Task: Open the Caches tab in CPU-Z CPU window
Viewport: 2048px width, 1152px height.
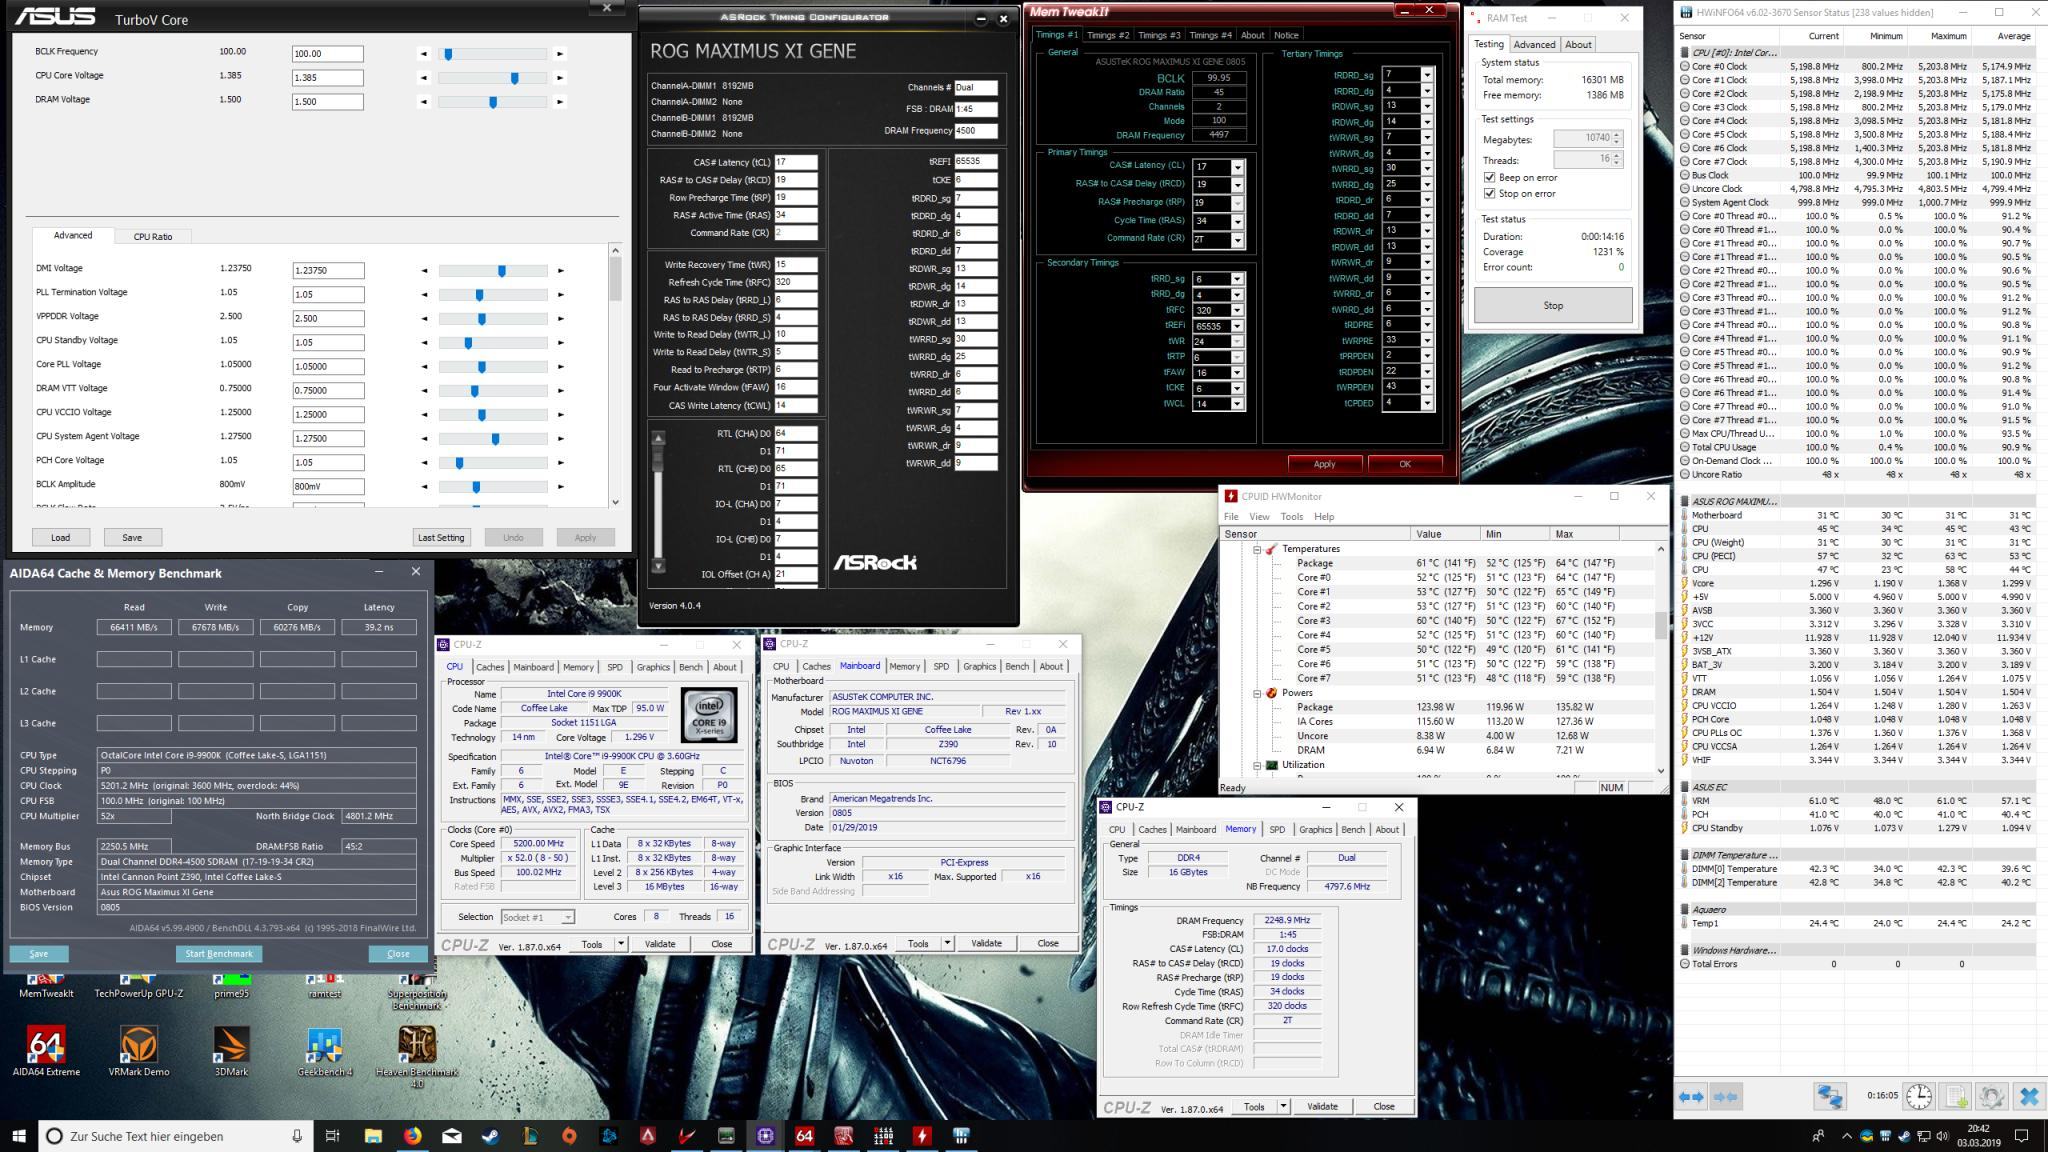Action: [490, 667]
